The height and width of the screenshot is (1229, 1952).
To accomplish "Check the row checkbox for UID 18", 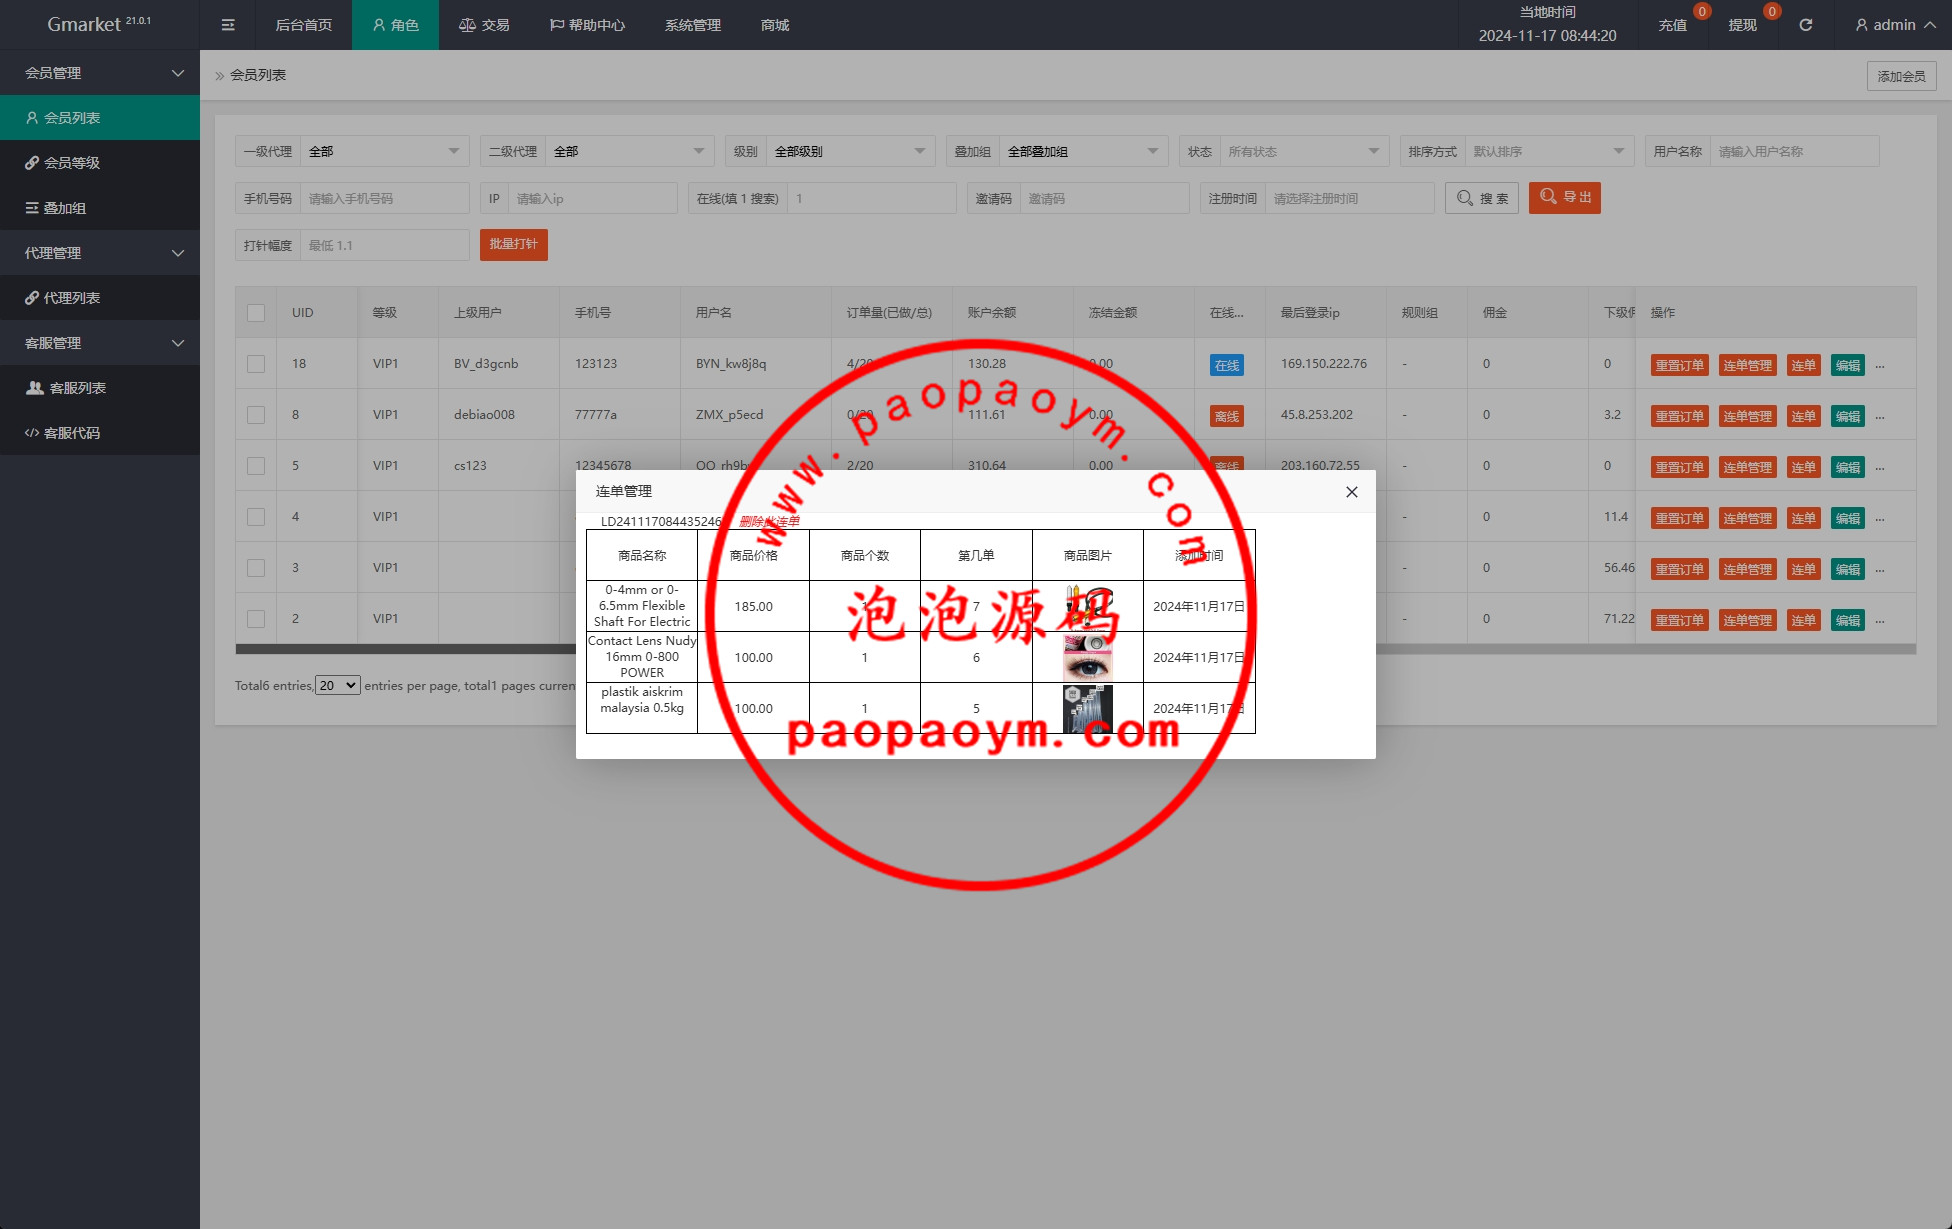I will (256, 364).
